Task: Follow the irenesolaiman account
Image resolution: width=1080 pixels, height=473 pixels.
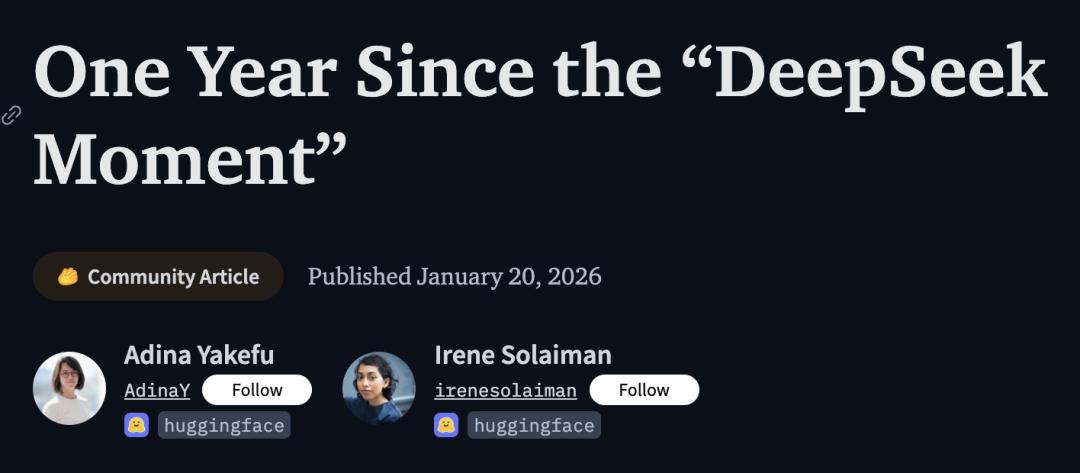Action: pyautogui.click(x=644, y=390)
